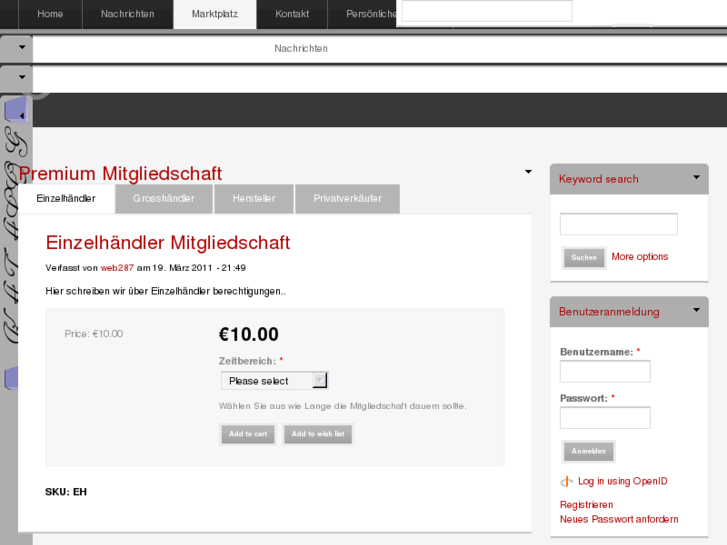727x545 pixels.
Task: Collapse the Benutzeranmeldung block arrow
Action: (x=696, y=310)
